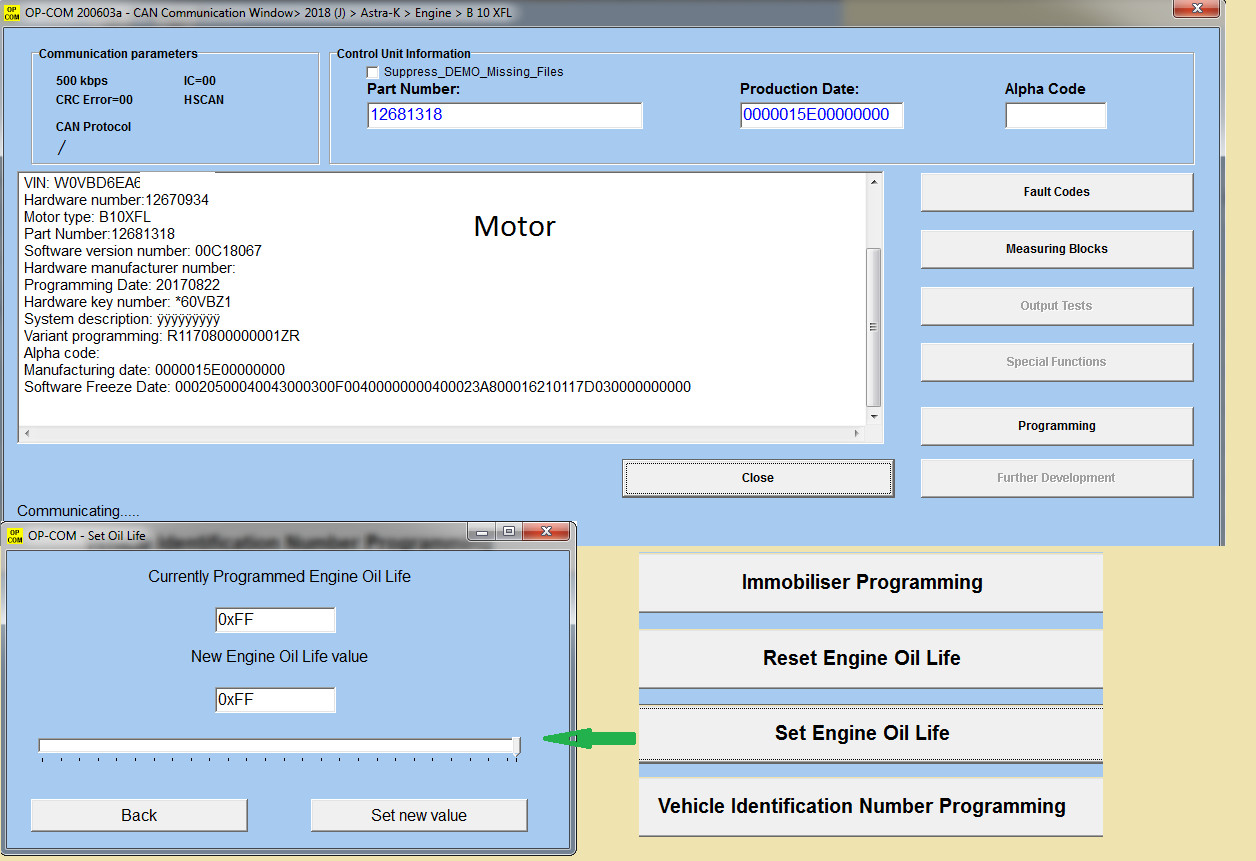This screenshot has height=861, width=1256.
Task: Click info list scroll down arrow
Action: click(874, 416)
